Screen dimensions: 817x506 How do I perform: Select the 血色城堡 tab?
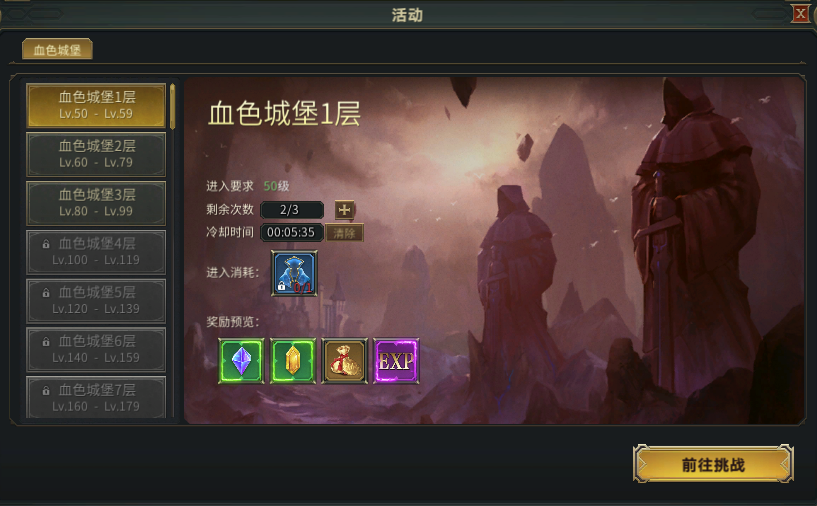pyautogui.click(x=57, y=50)
